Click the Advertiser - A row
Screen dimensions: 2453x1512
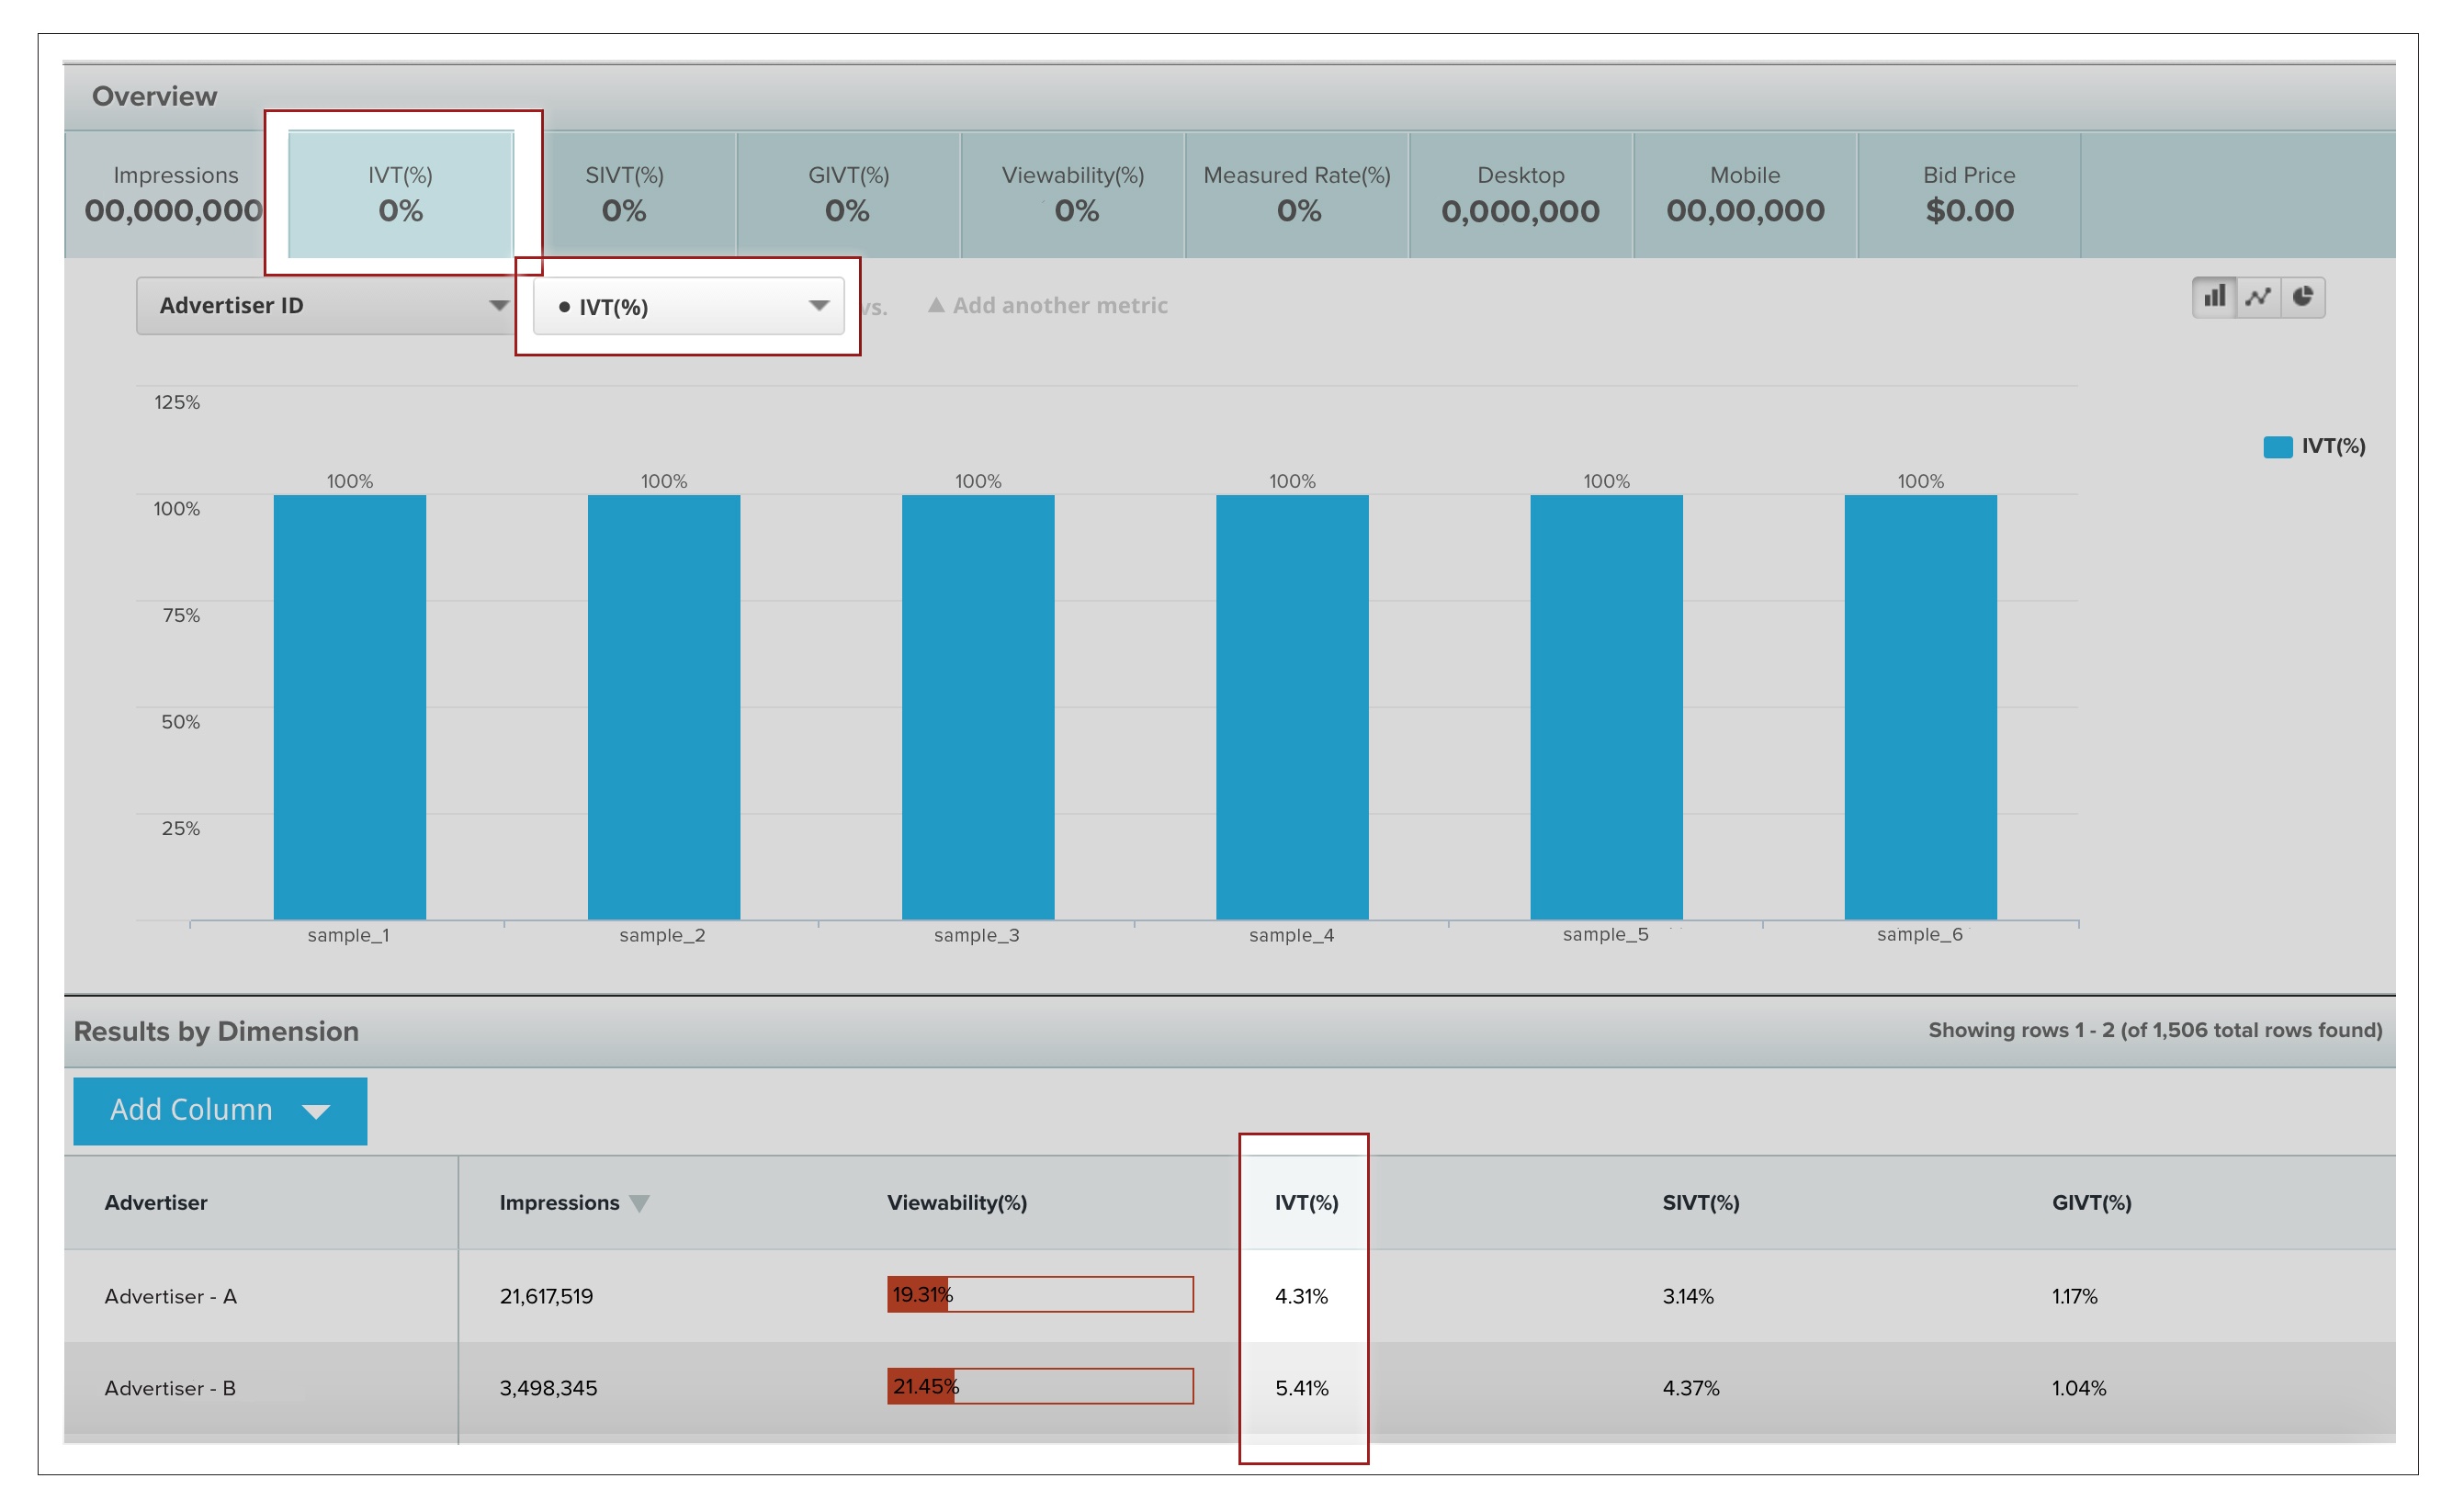coord(170,1296)
